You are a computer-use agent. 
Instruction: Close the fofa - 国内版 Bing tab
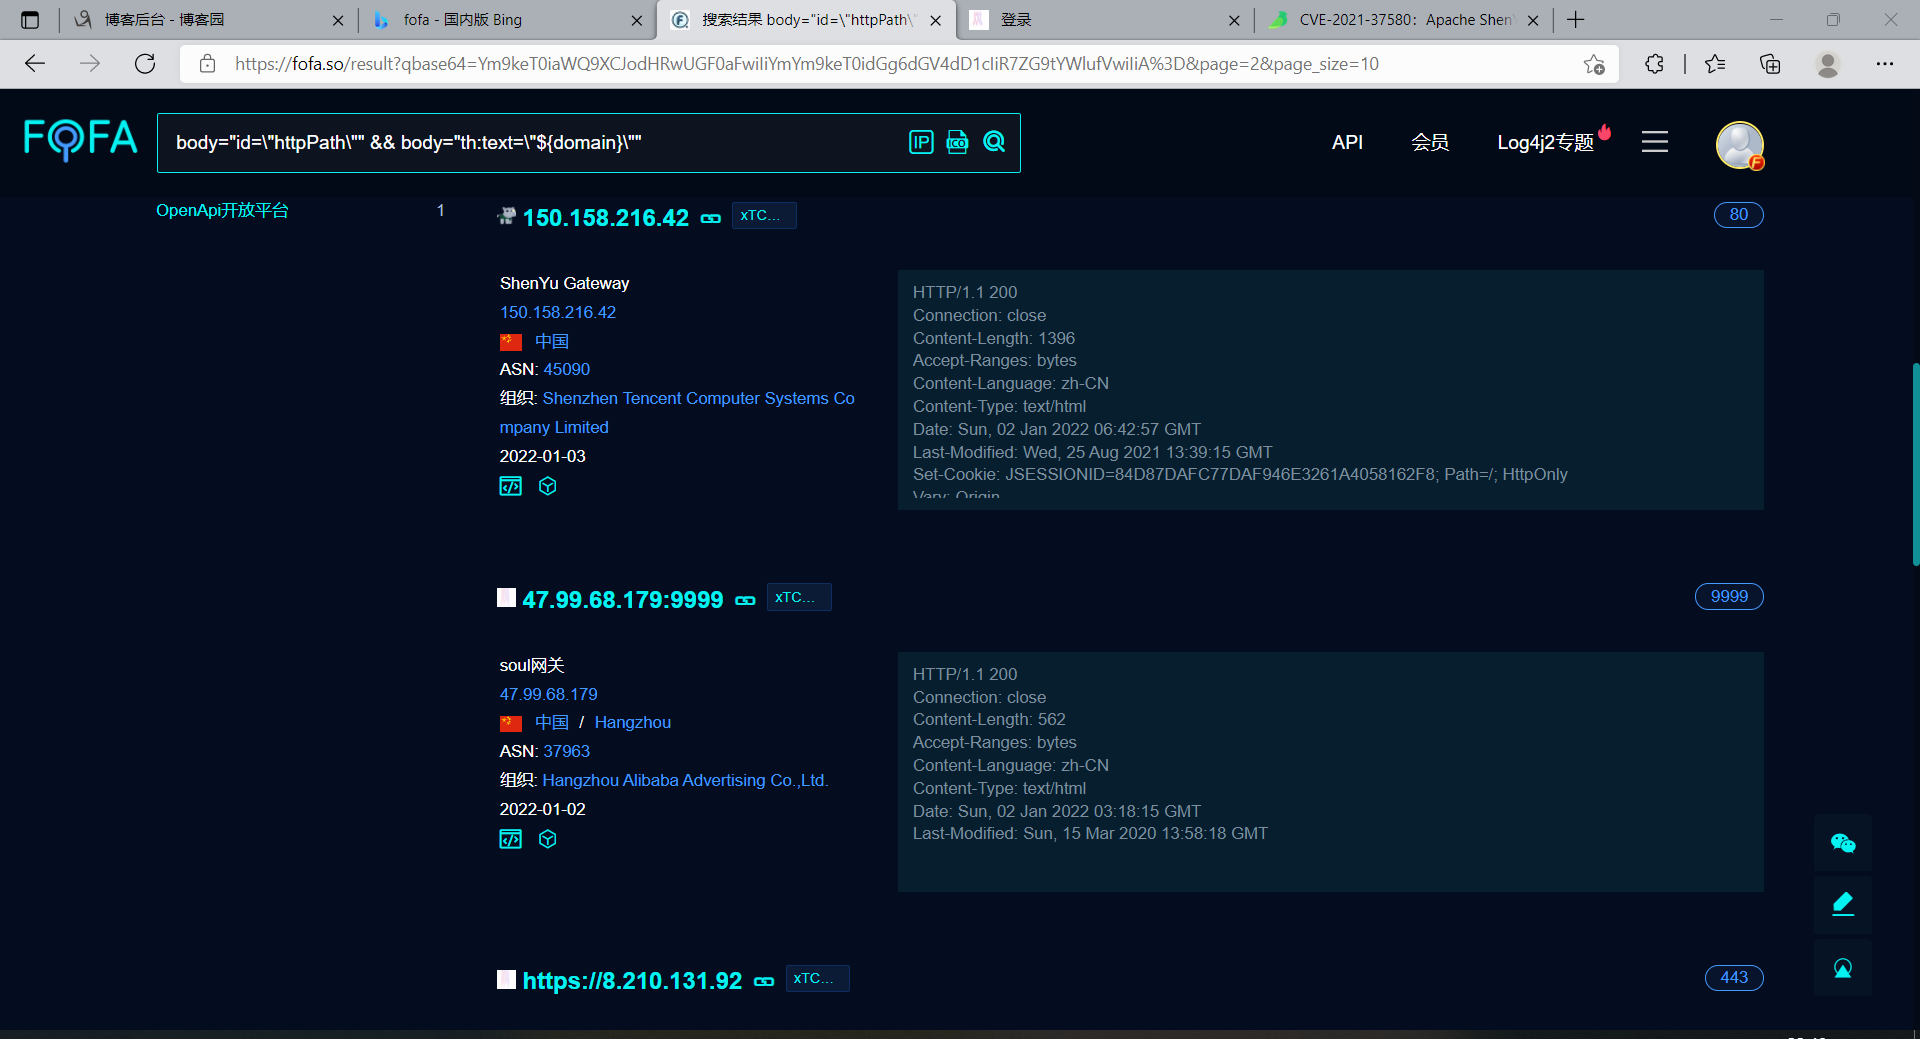(637, 20)
